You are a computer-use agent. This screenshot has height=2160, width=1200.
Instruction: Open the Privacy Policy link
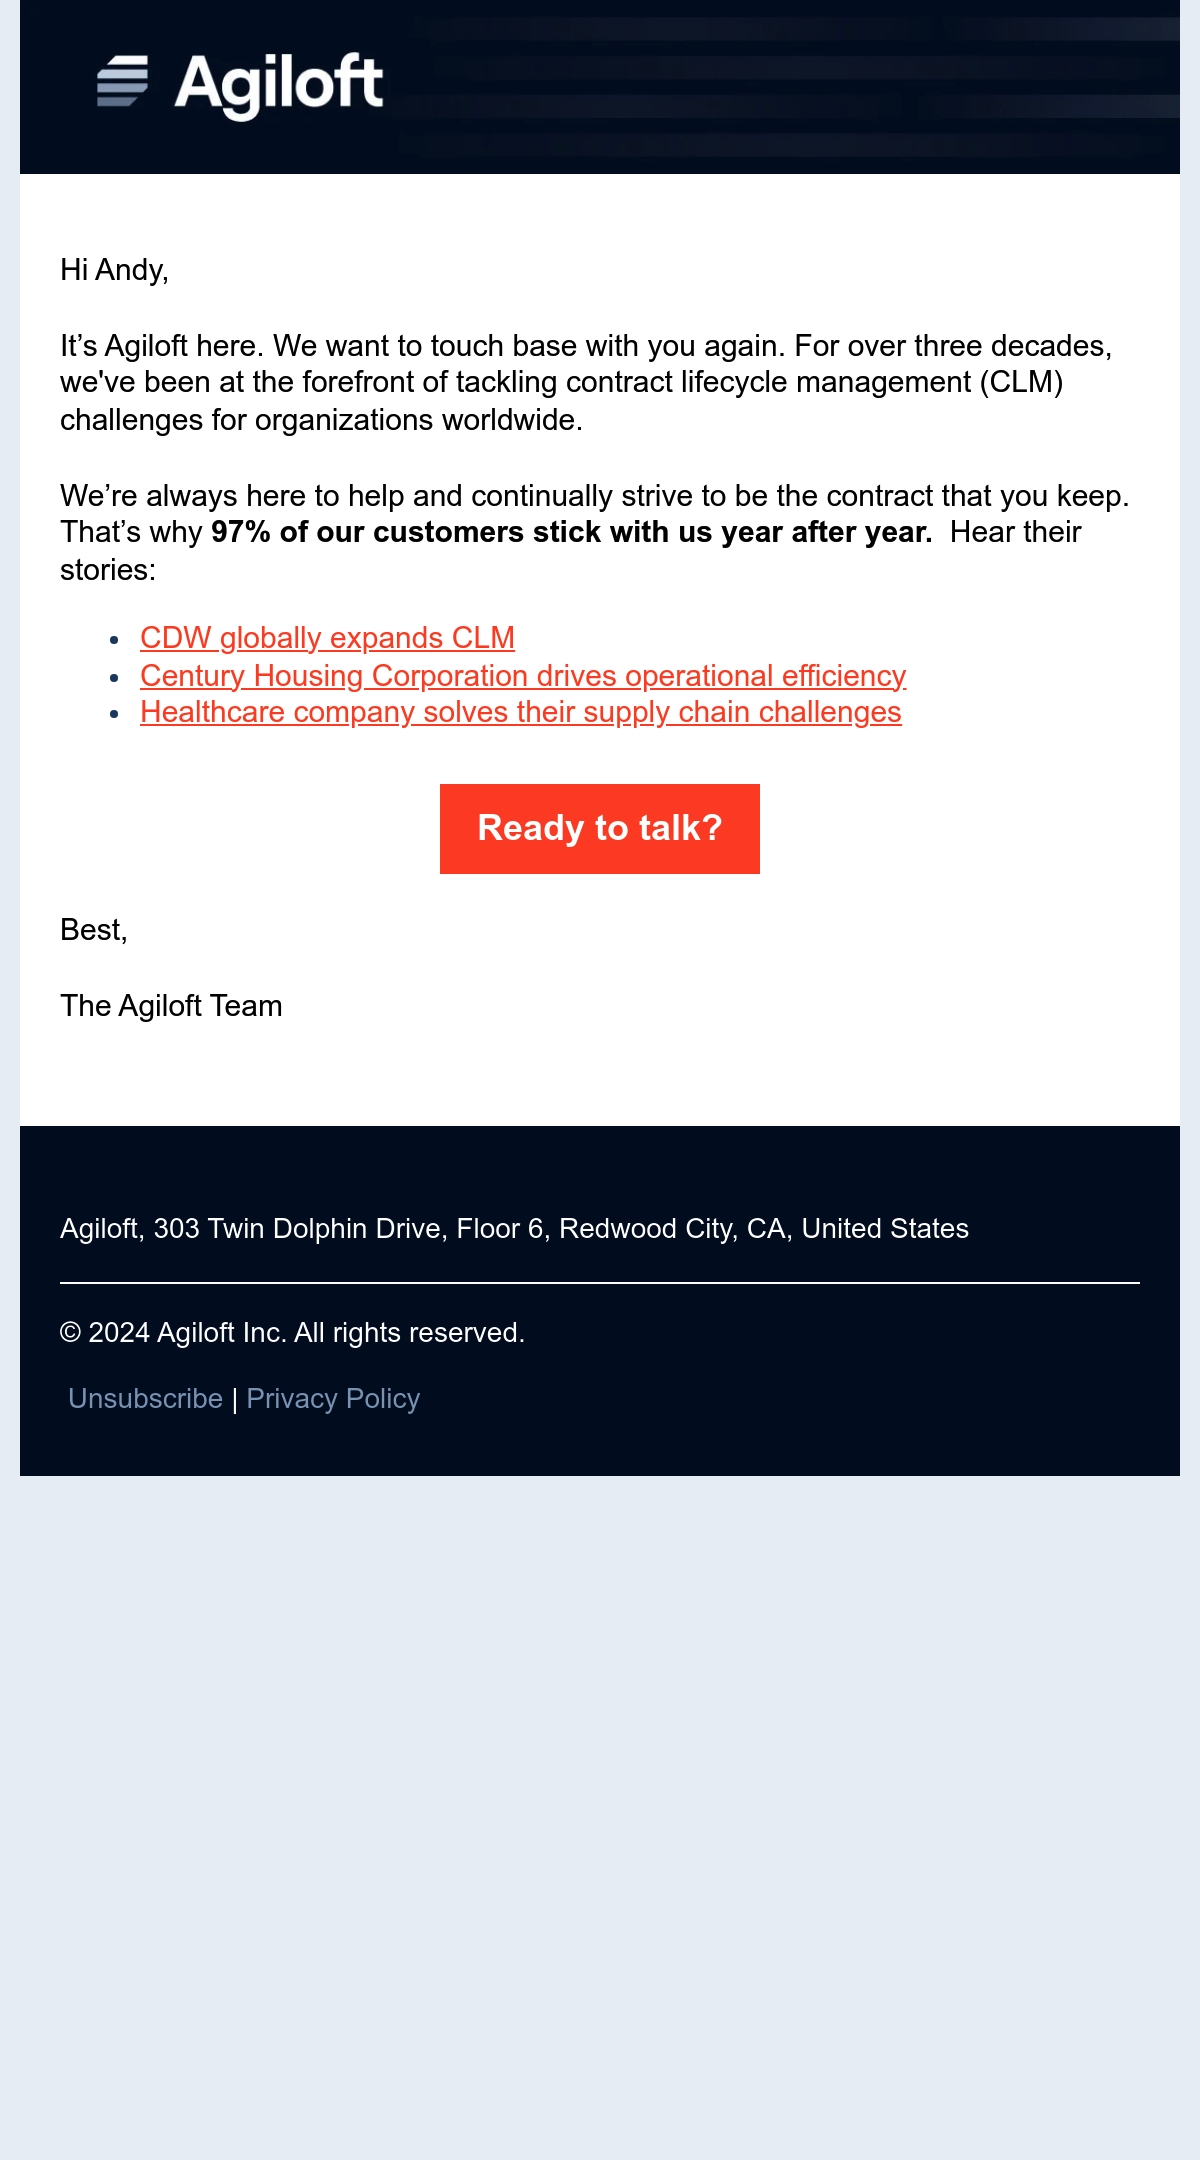333,1398
